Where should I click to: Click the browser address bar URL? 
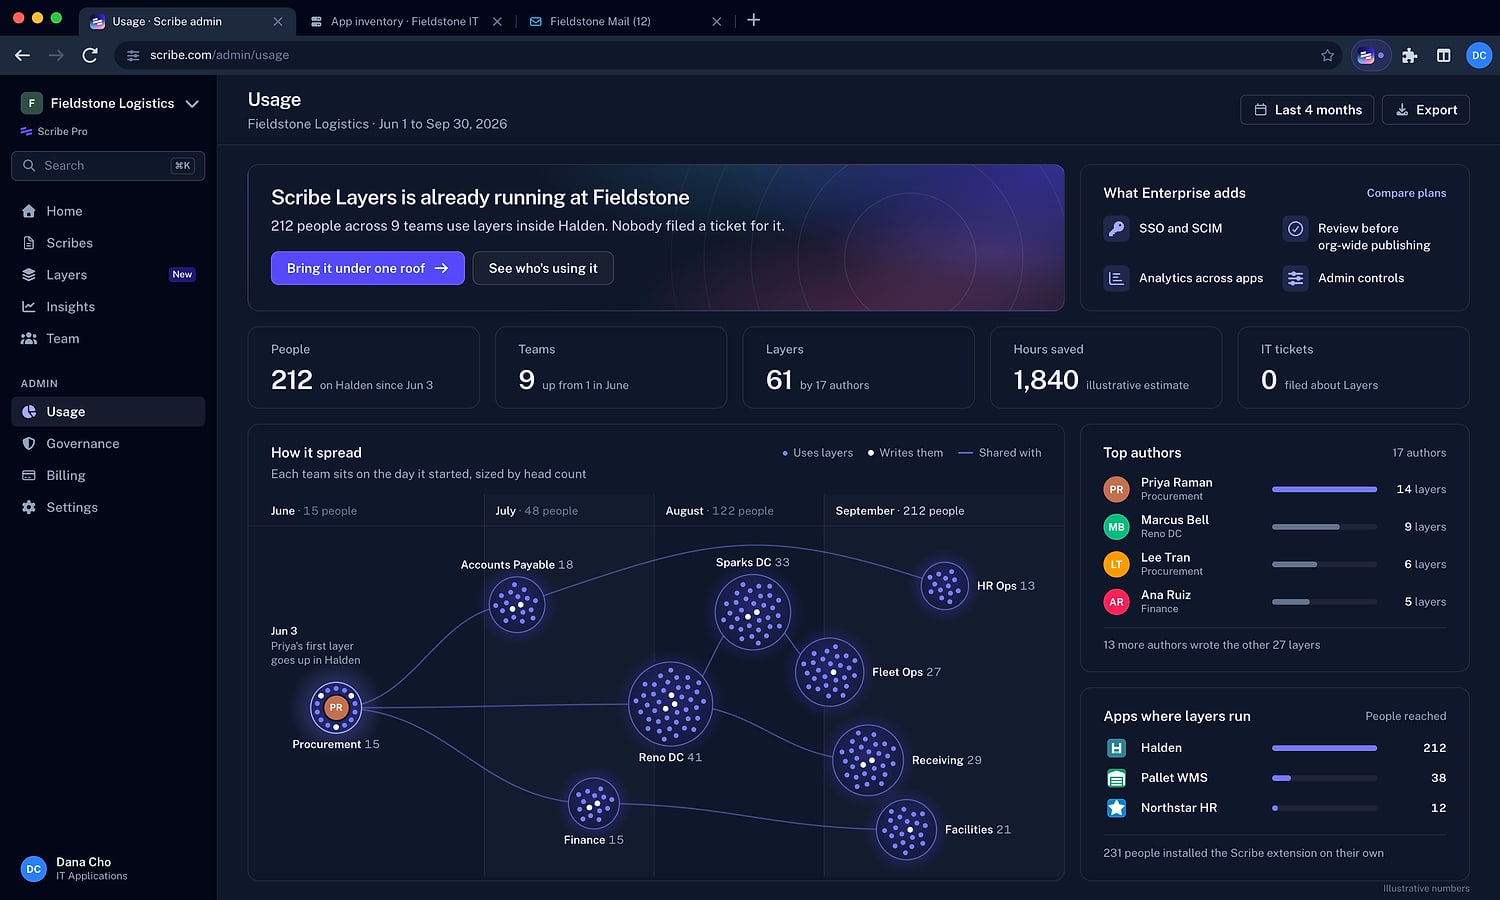pos(219,55)
